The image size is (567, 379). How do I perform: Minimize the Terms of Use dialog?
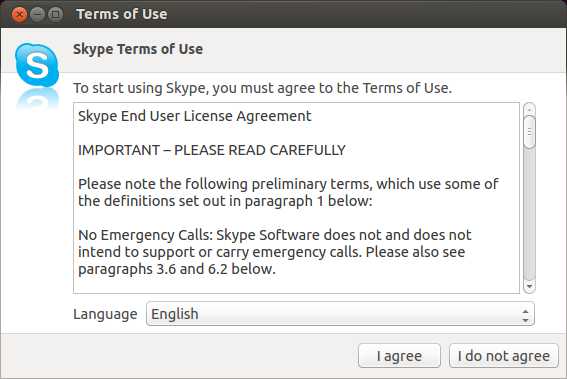point(37,14)
